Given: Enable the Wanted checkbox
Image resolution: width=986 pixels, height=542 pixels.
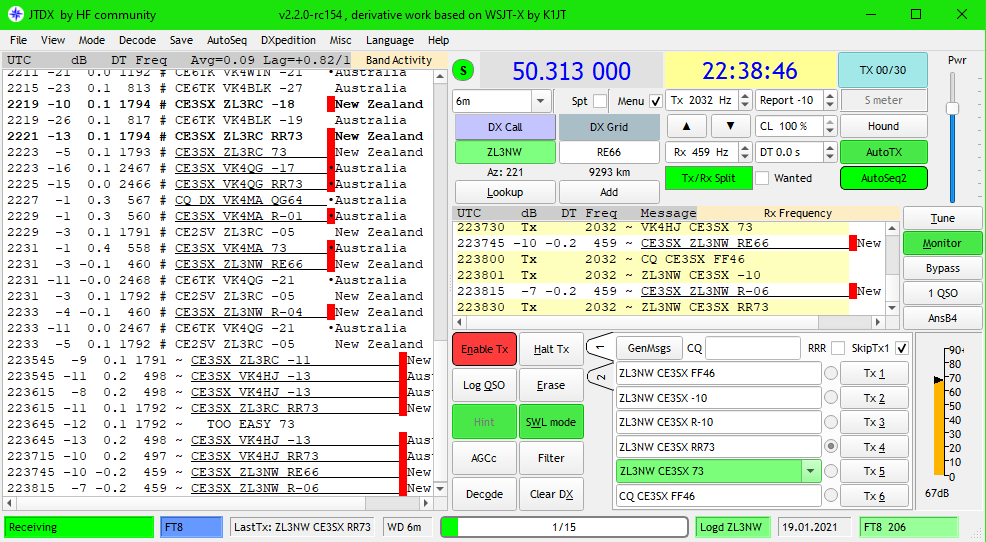Looking at the screenshot, I should (x=762, y=178).
